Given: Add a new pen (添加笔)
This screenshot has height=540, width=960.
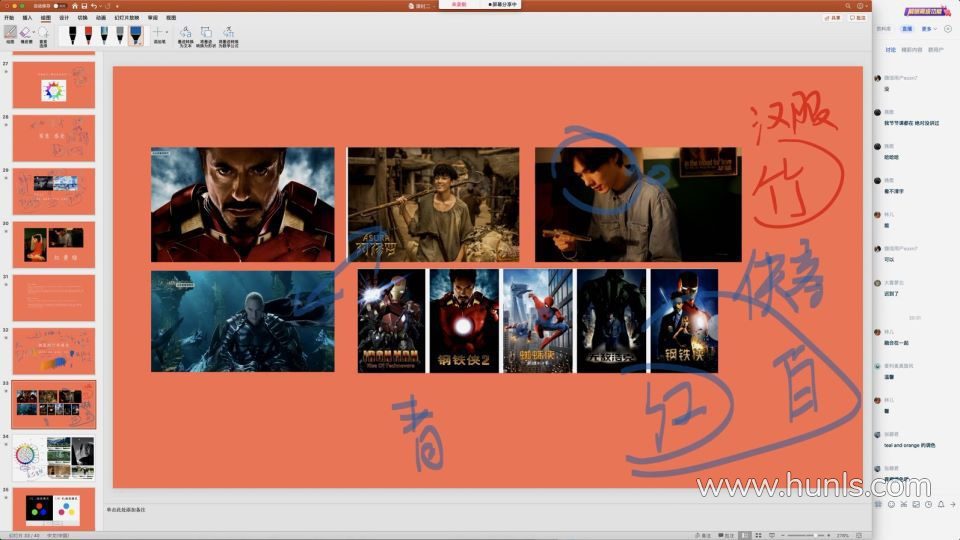Looking at the screenshot, I should (158, 35).
